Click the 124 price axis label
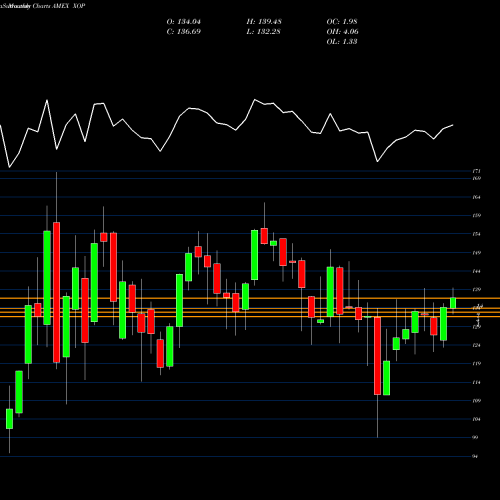The width and height of the screenshot is (500, 500). [477, 345]
